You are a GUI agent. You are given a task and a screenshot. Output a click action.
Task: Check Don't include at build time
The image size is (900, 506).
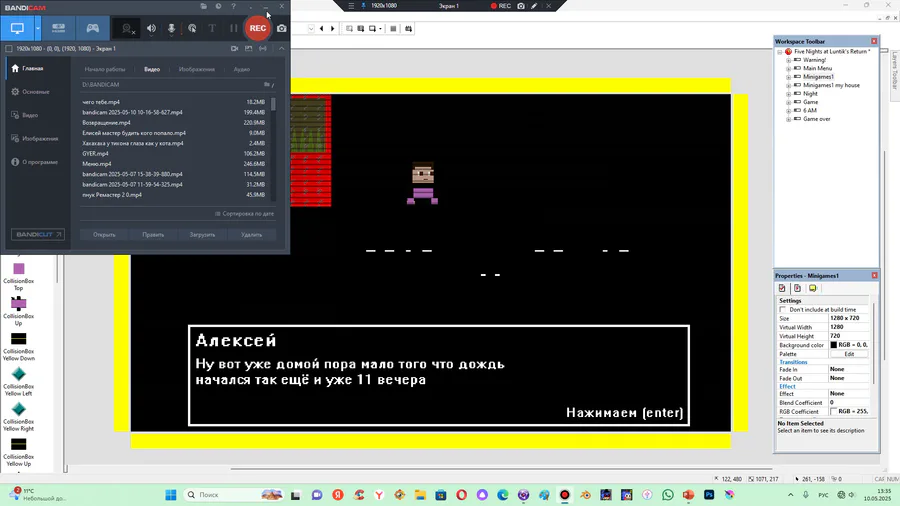tap(782, 310)
